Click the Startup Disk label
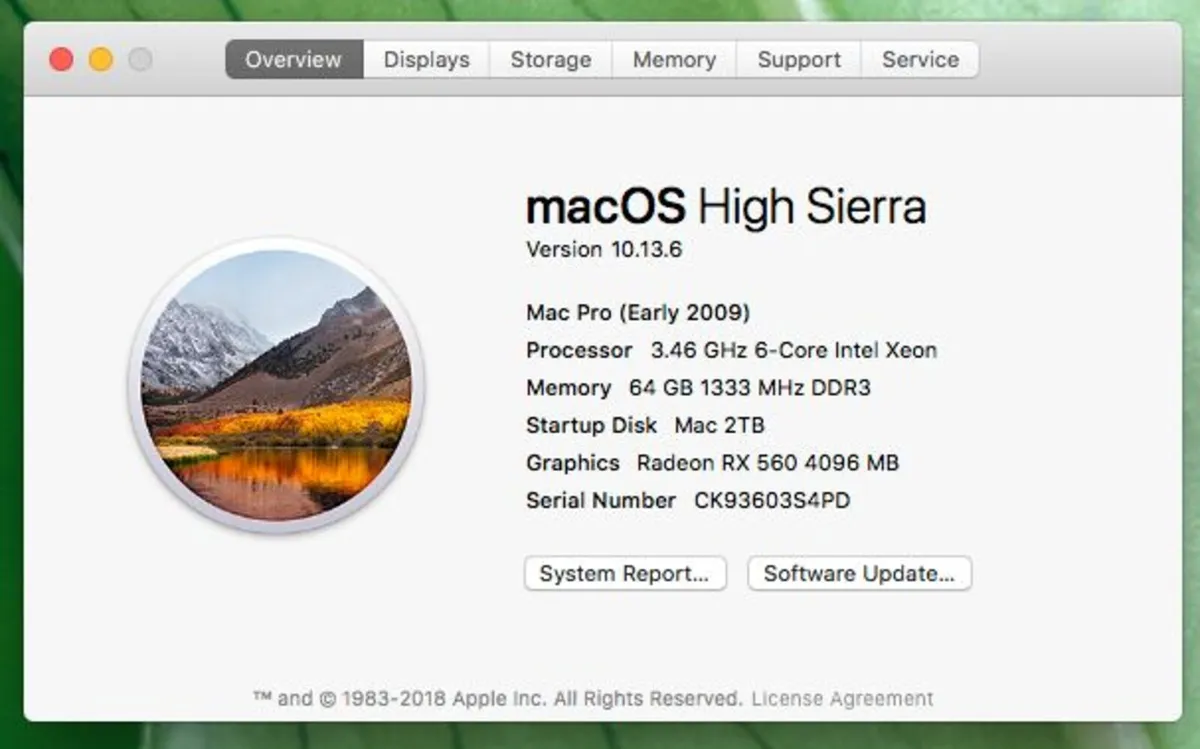The height and width of the screenshot is (749, 1200). [x=592, y=426]
